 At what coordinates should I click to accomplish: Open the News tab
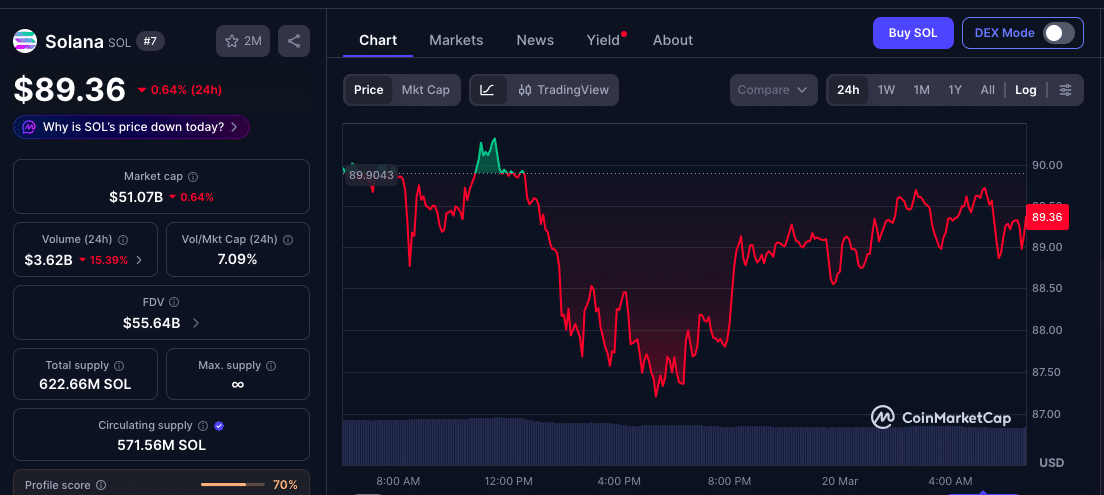click(x=535, y=40)
